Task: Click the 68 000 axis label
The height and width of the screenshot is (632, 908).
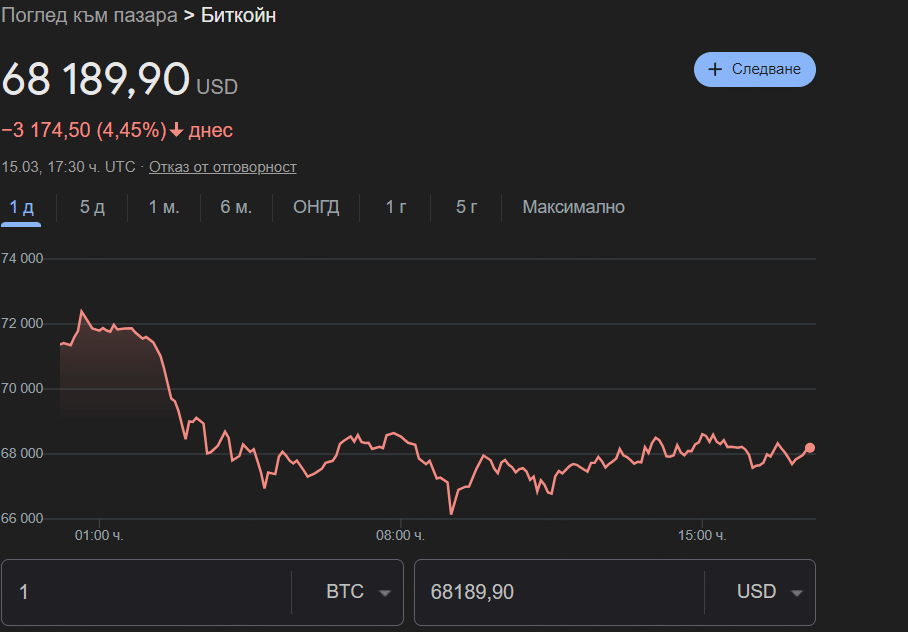Action: coord(22,454)
